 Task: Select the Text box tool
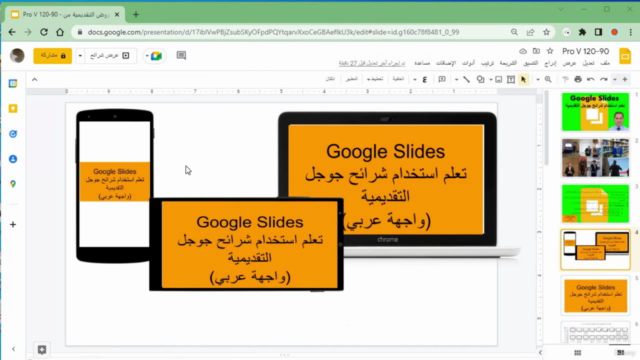[x=511, y=80]
